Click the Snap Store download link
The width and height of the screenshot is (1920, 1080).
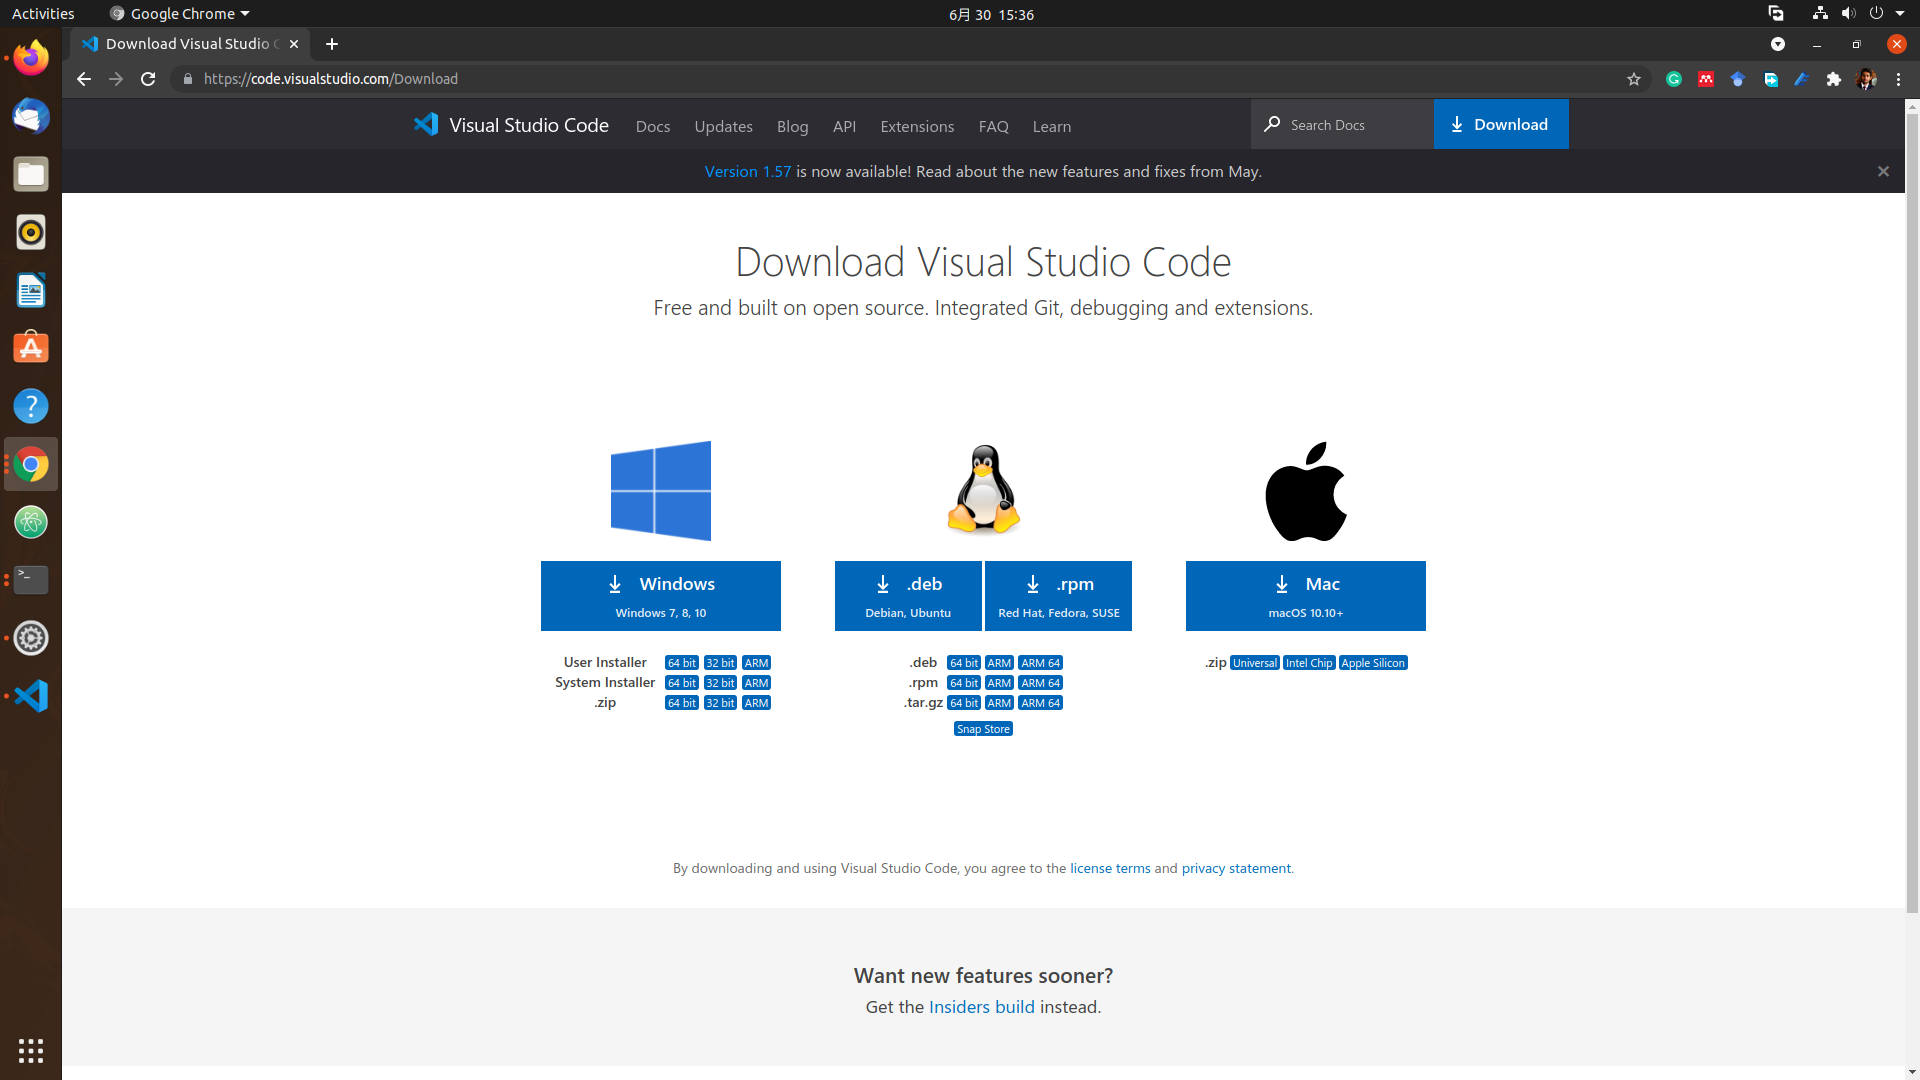coord(982,729)
